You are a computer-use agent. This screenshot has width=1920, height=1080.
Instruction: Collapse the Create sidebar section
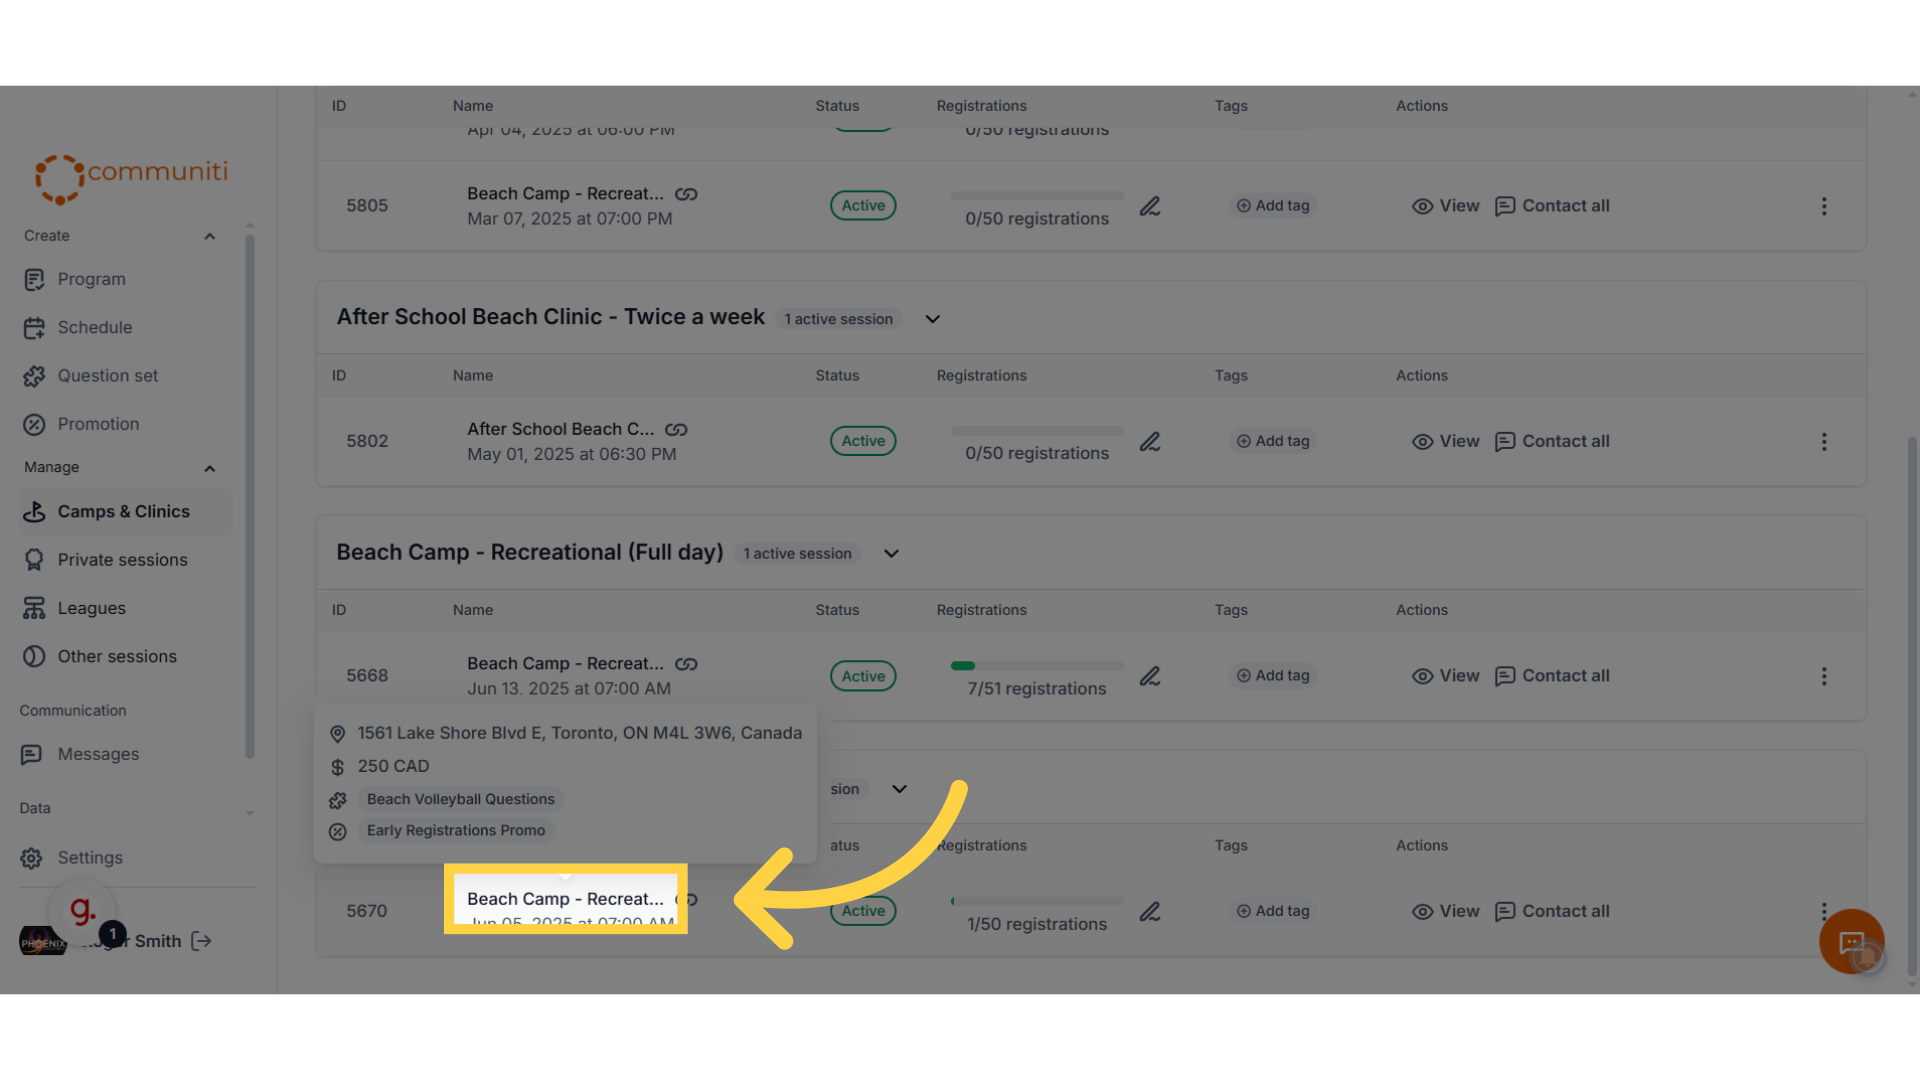[x=209, y=236]
